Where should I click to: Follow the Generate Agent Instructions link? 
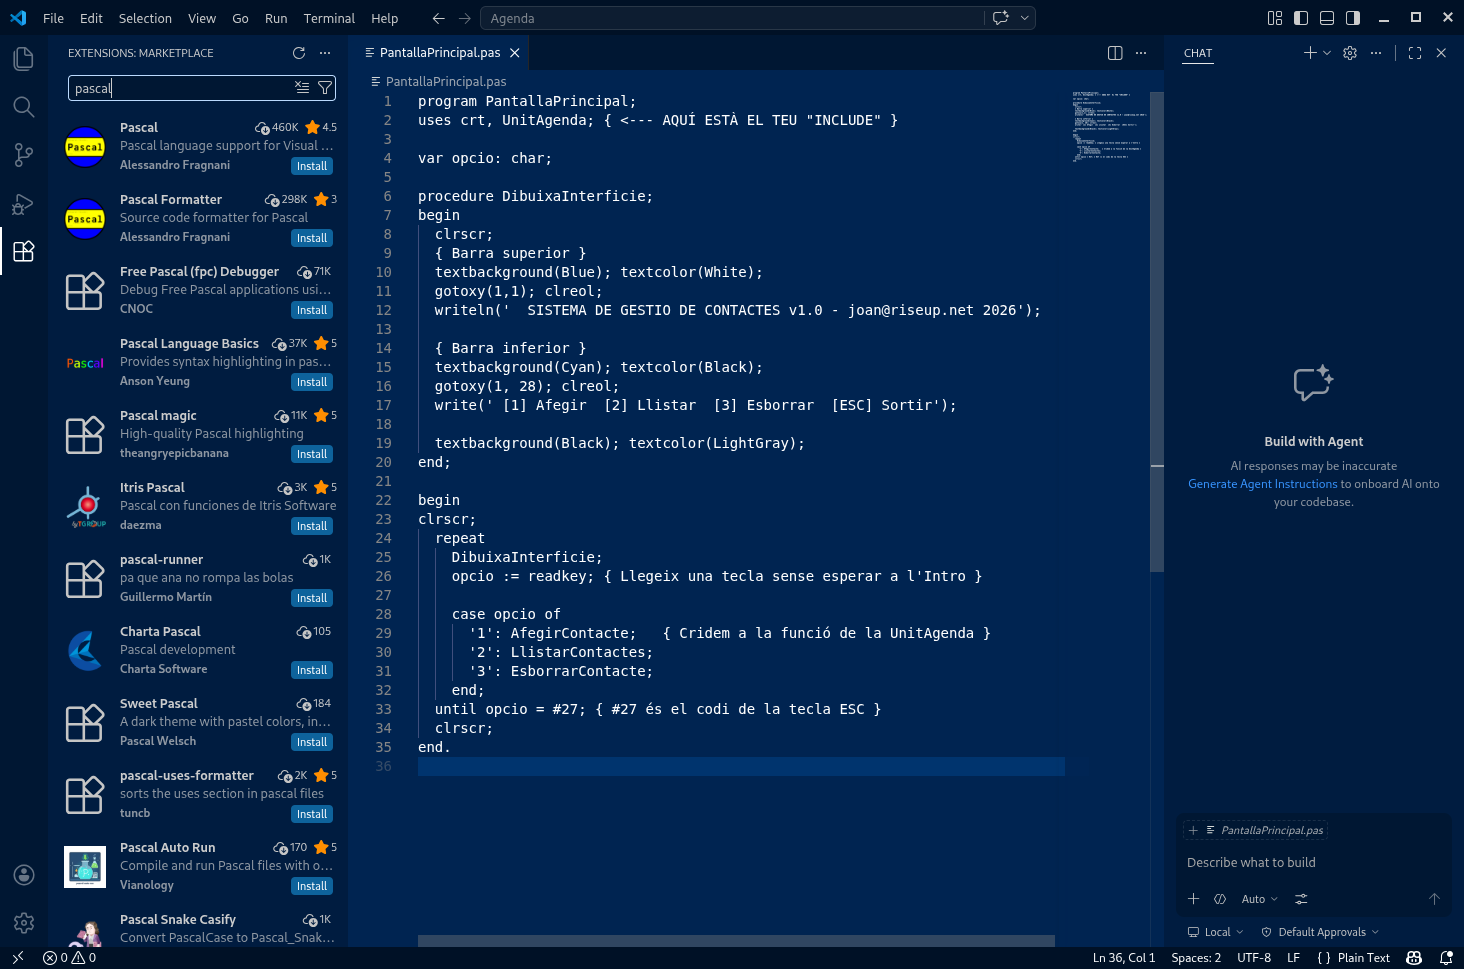click(x=1262, y=484)
